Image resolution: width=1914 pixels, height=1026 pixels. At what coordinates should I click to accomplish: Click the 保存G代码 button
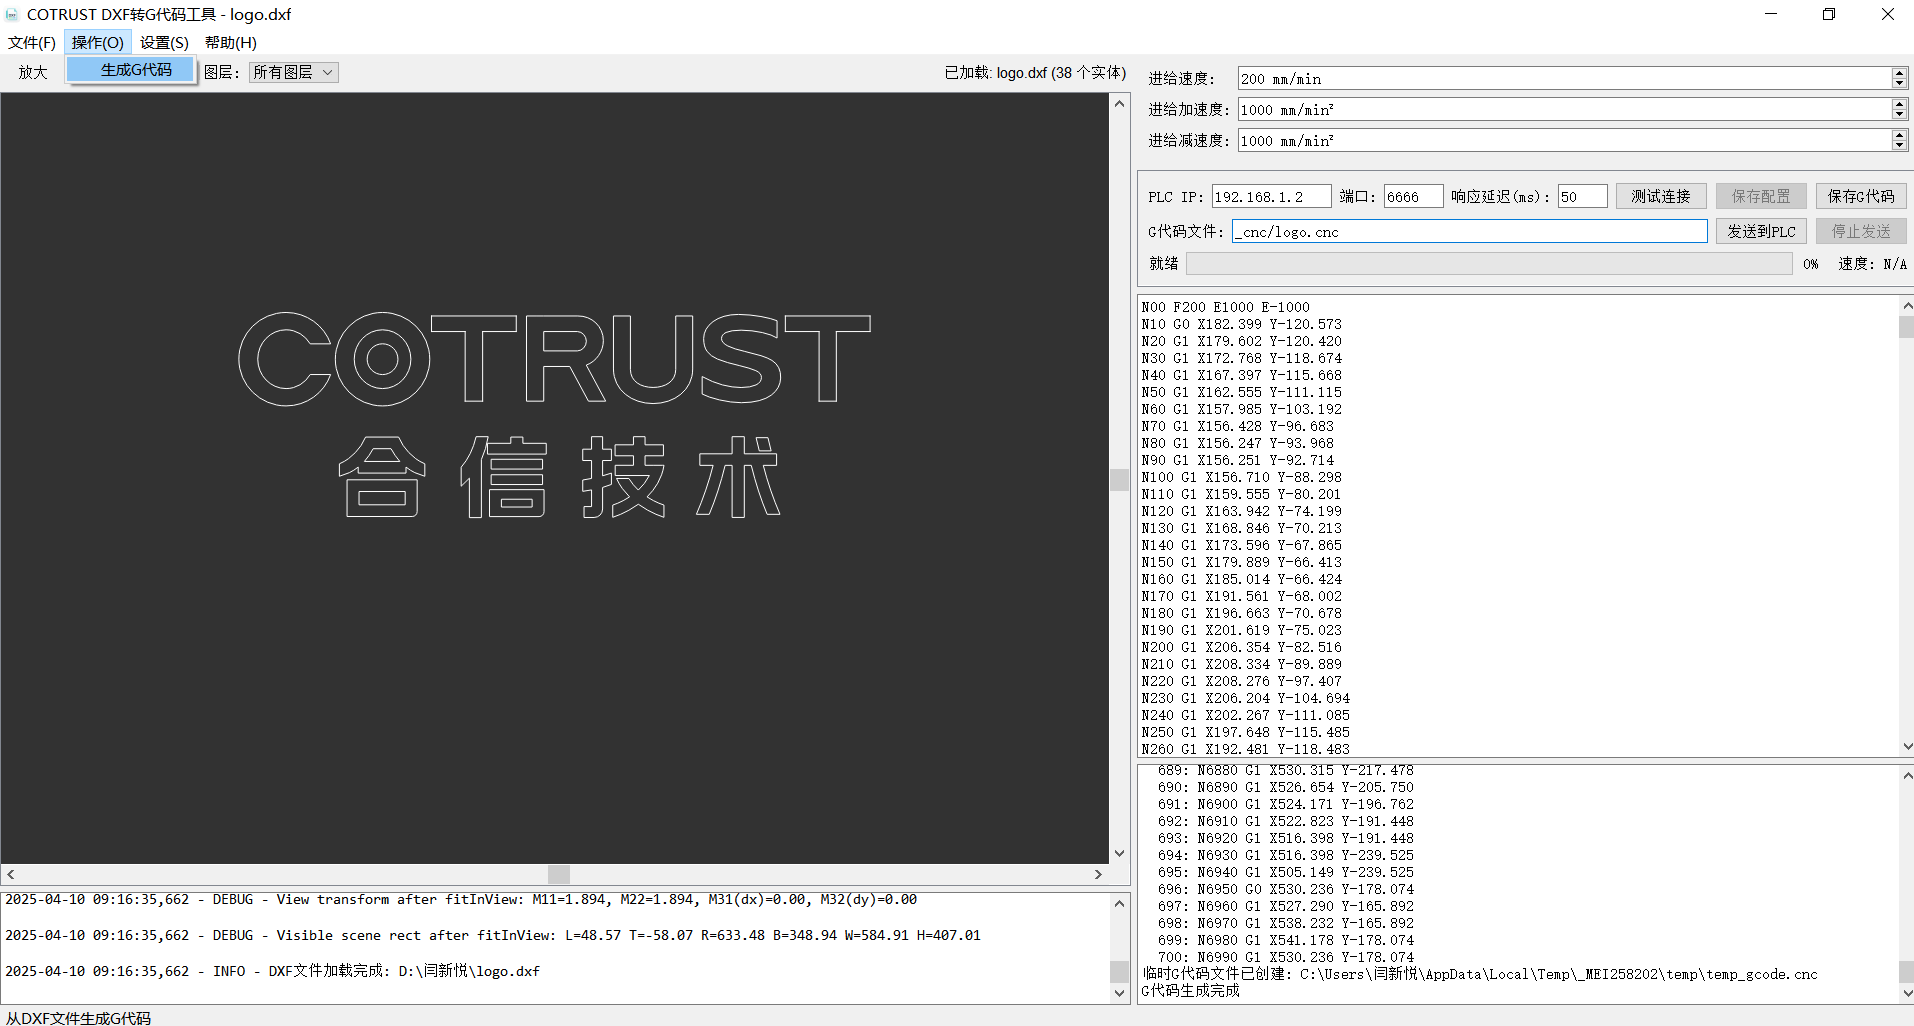(1861, 196)
